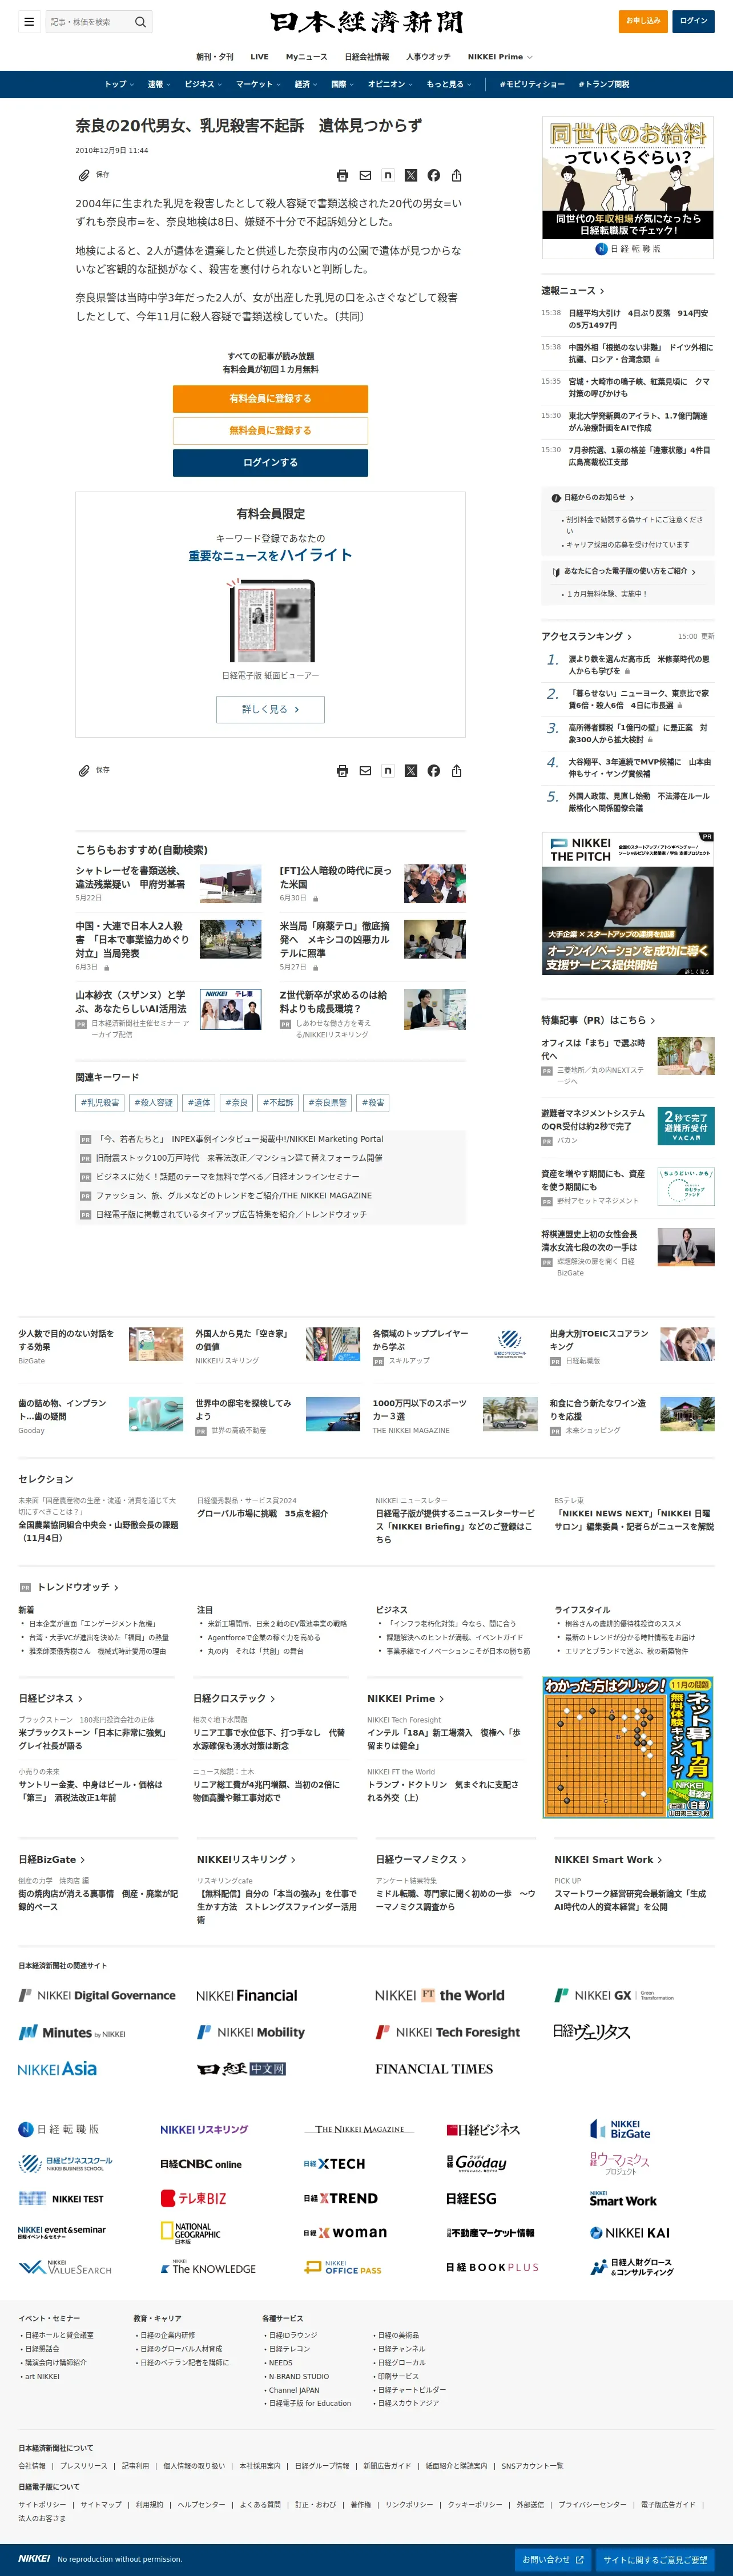Open the 日経xTECH logo link
The height and width of the screenshot is (2576, 733).
point(335,2164)
